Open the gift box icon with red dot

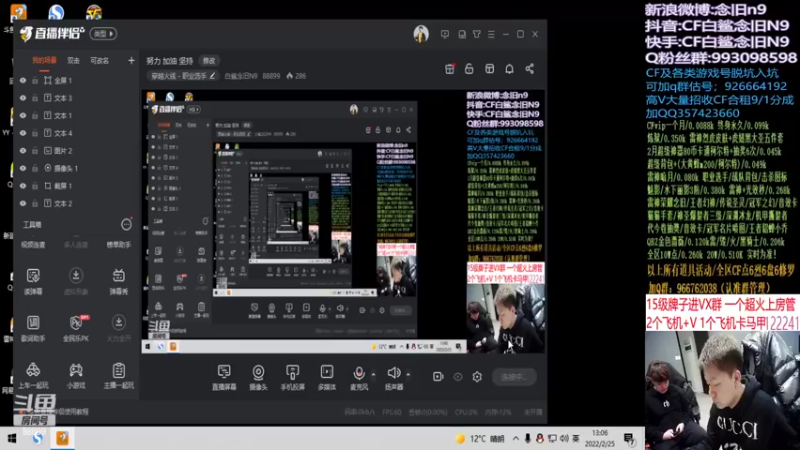click(449, 69)
